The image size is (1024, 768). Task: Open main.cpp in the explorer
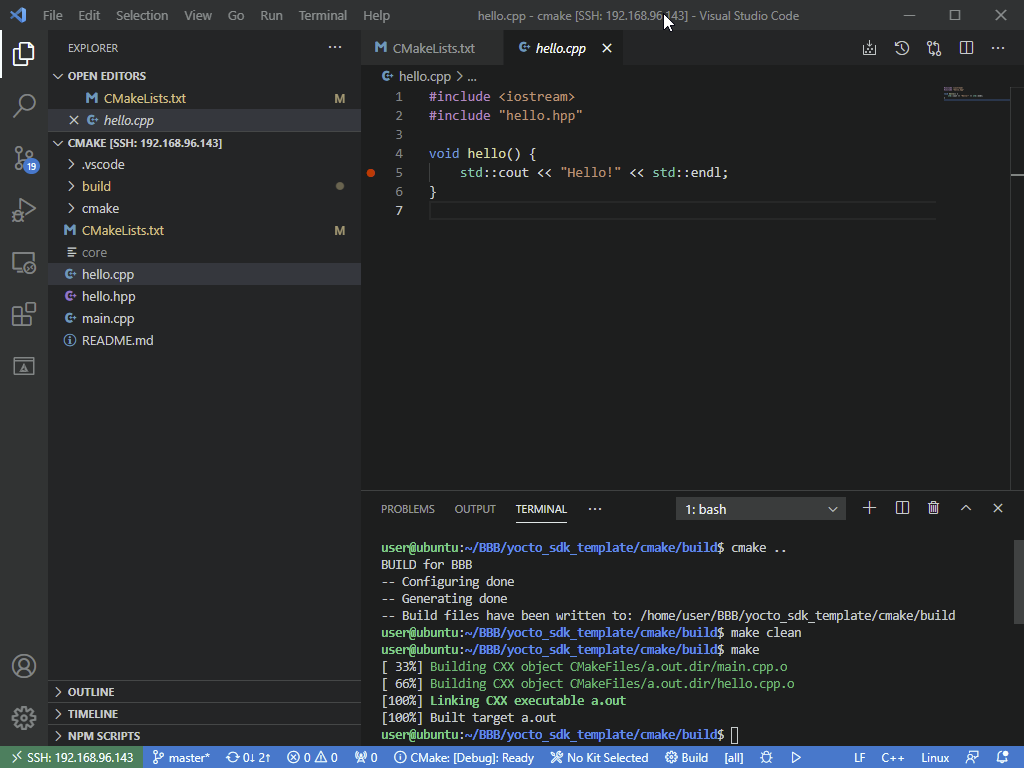coord(108,318)
